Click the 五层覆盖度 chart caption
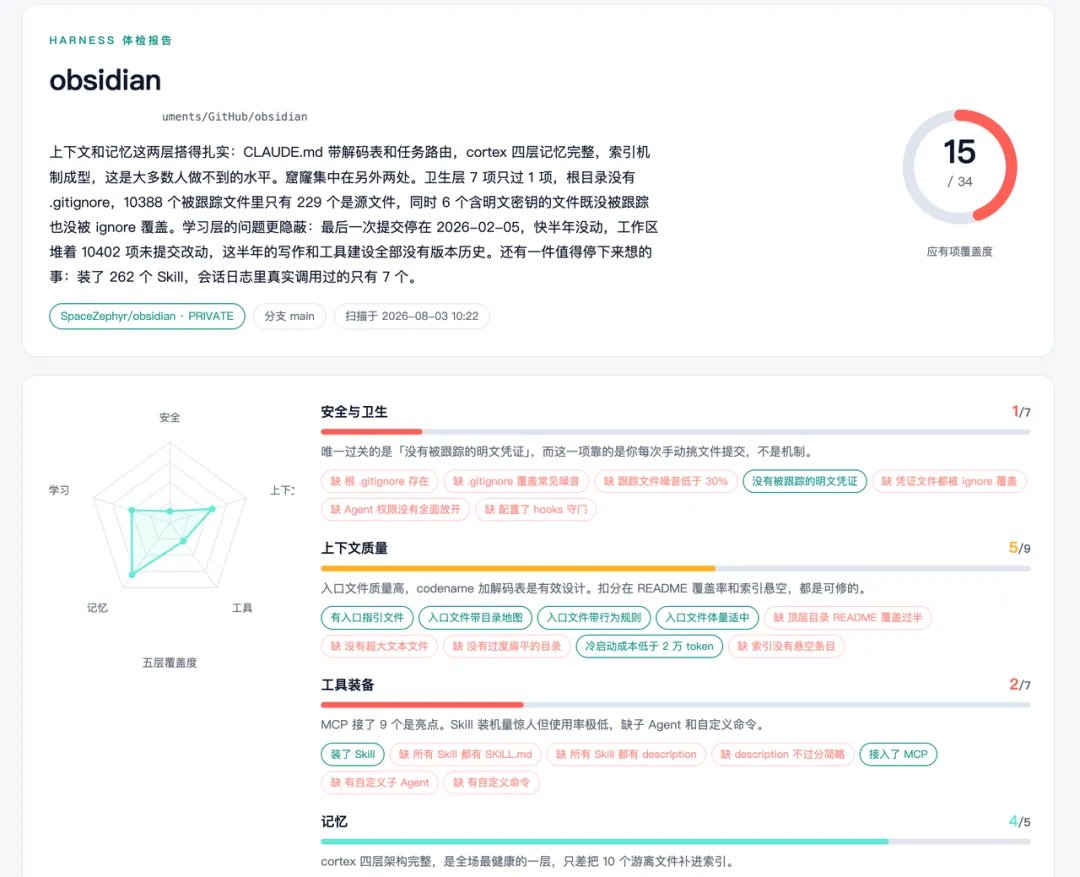 169,663
